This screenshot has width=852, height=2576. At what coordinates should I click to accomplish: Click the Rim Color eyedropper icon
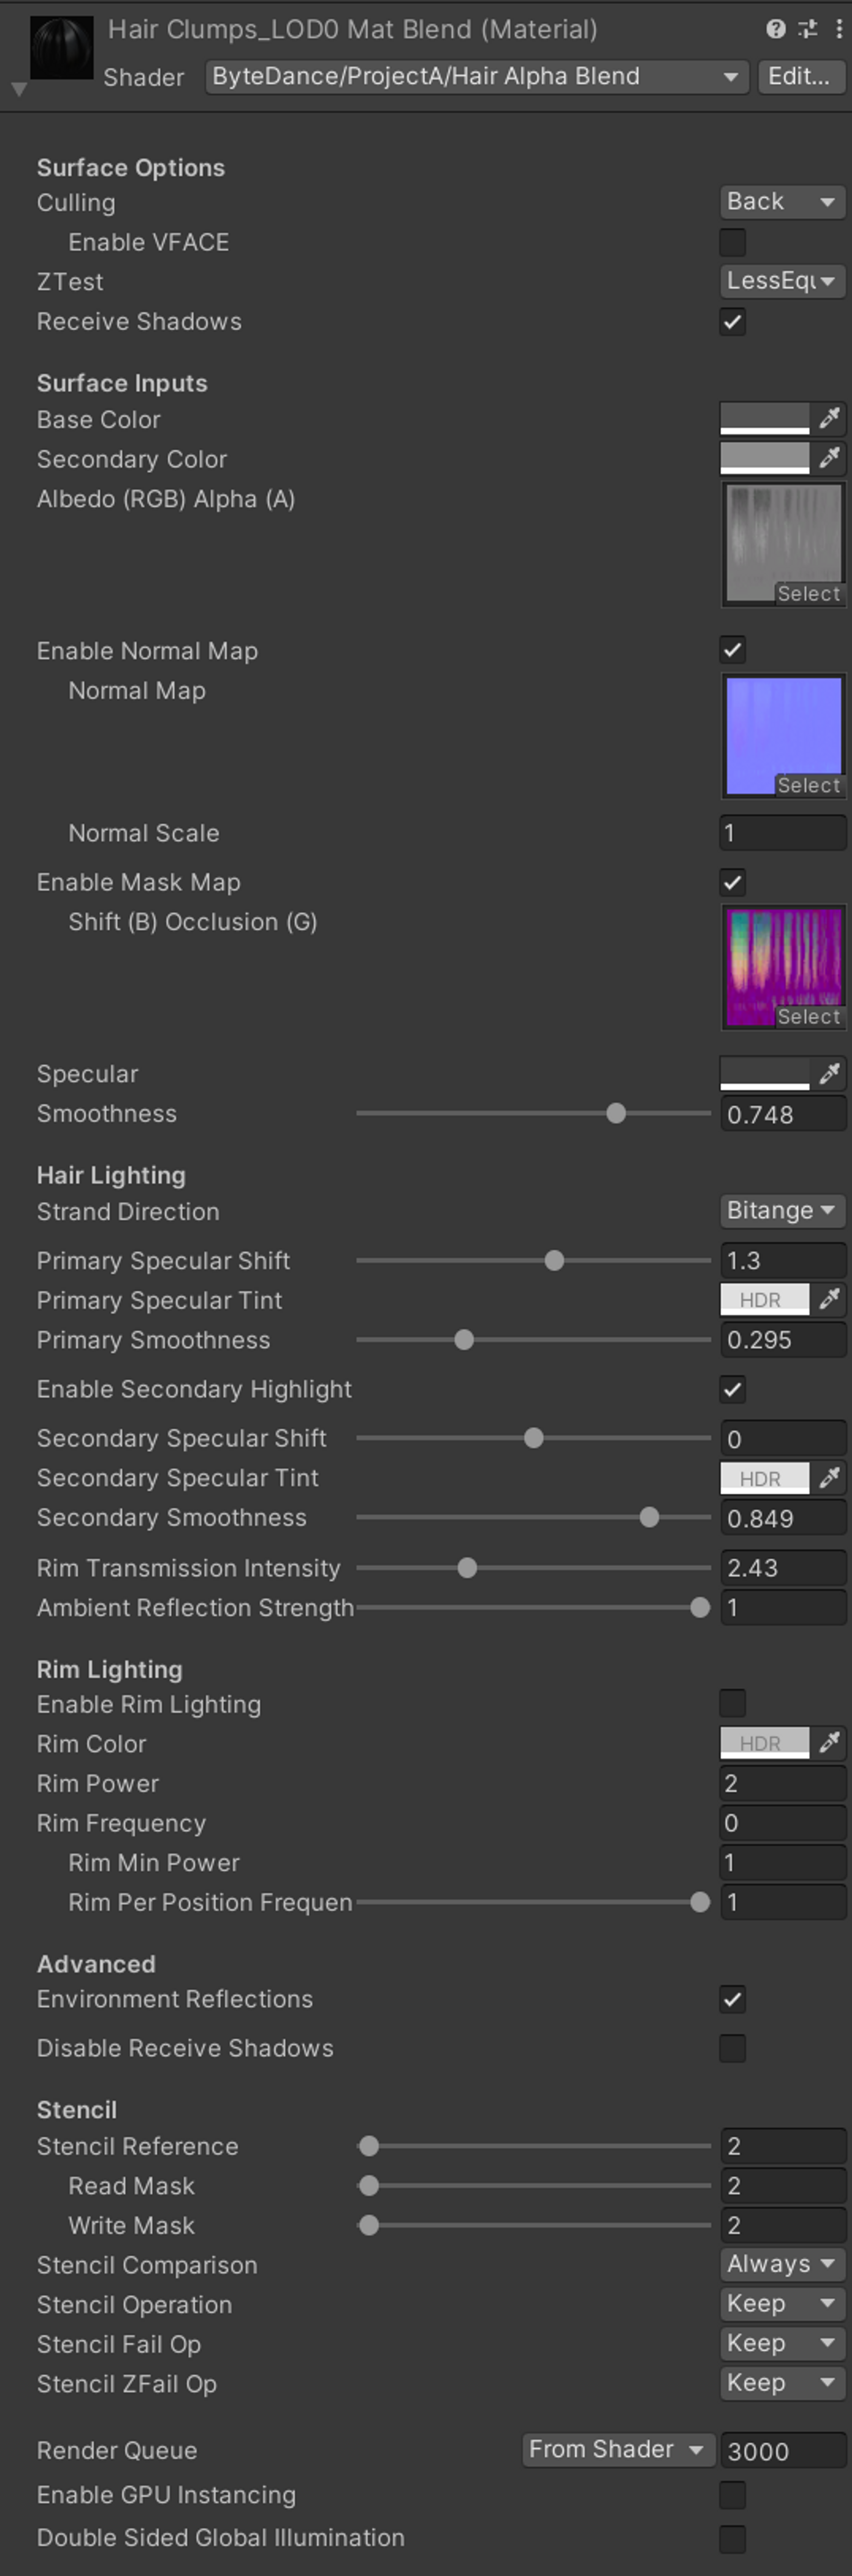(x=829, y=1743)
